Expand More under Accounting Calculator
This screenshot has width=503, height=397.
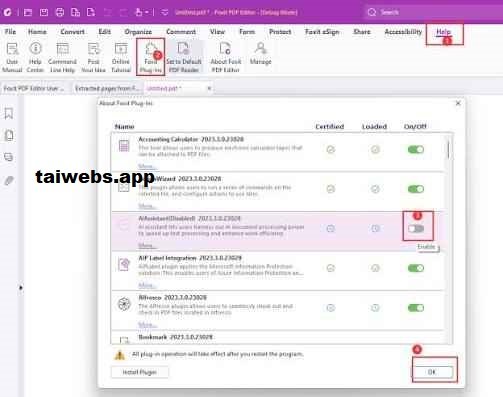point(147,166)
